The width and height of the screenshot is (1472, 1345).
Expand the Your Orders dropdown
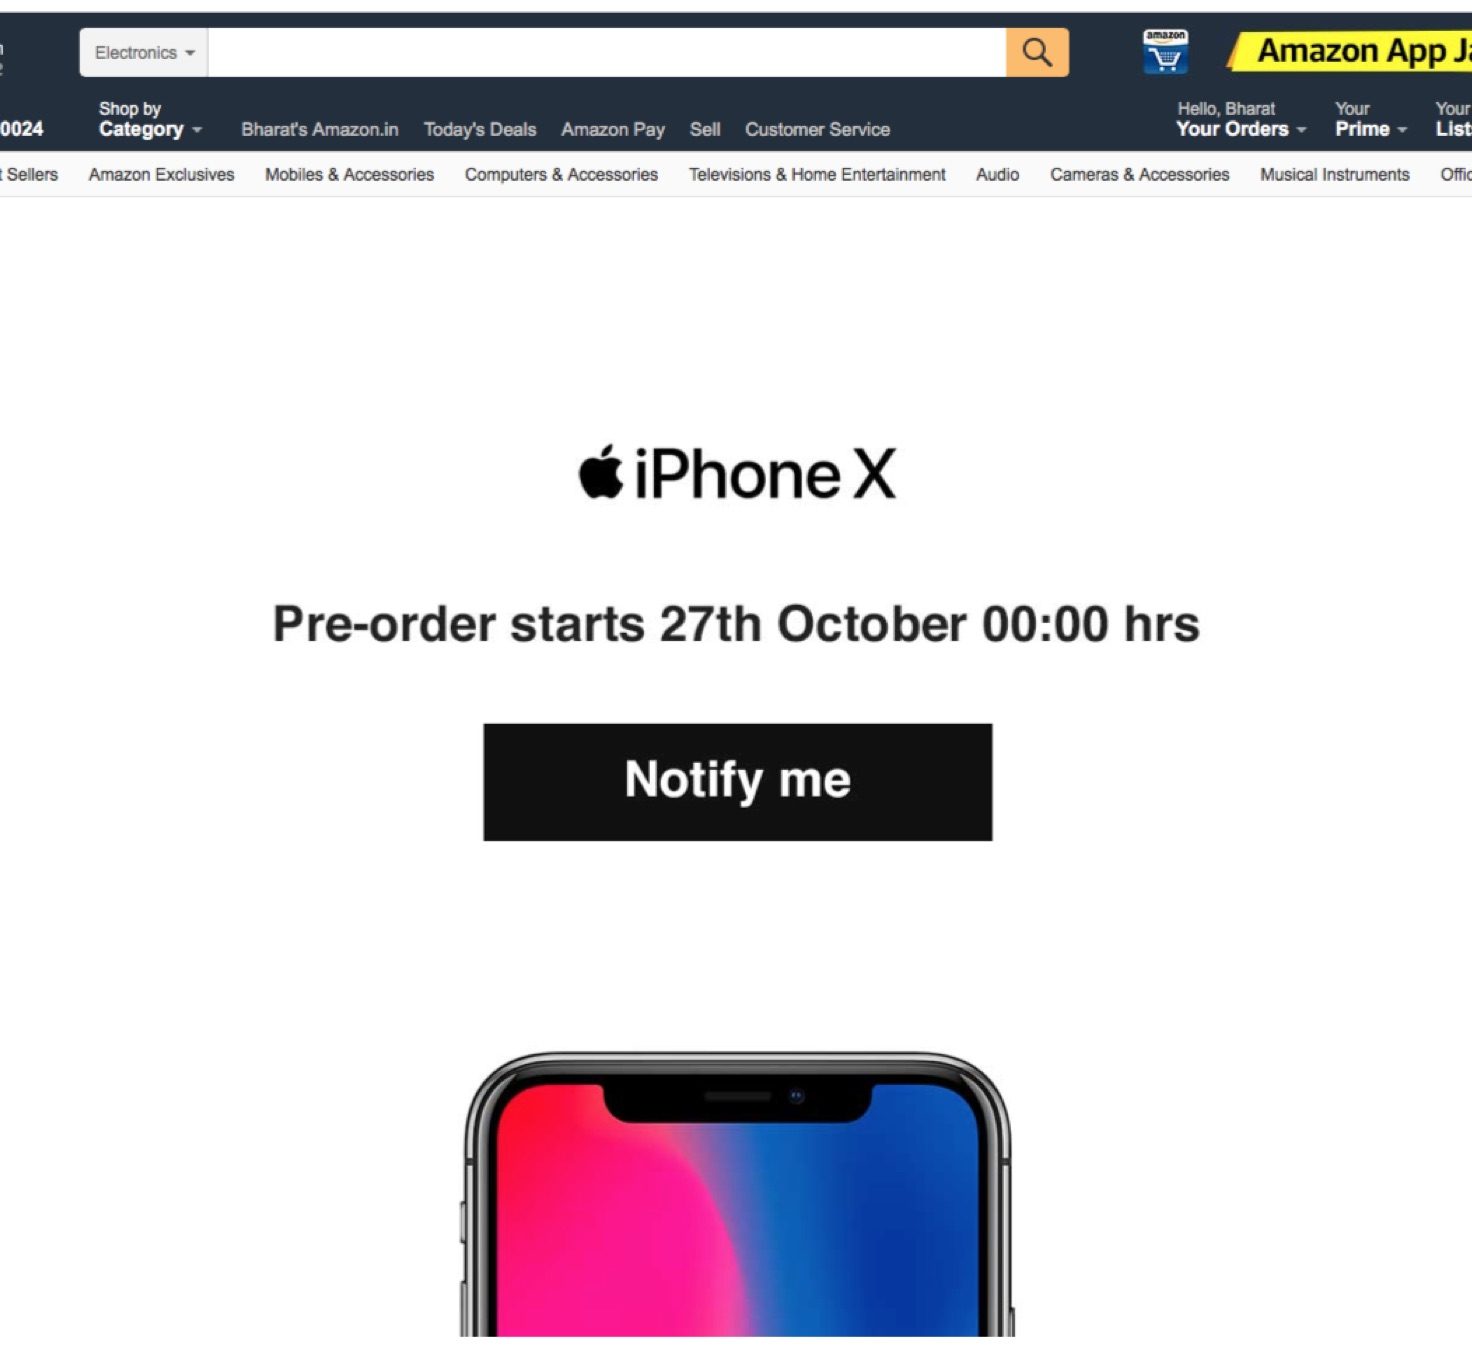pyautogui.click(x=1241, y=119)
